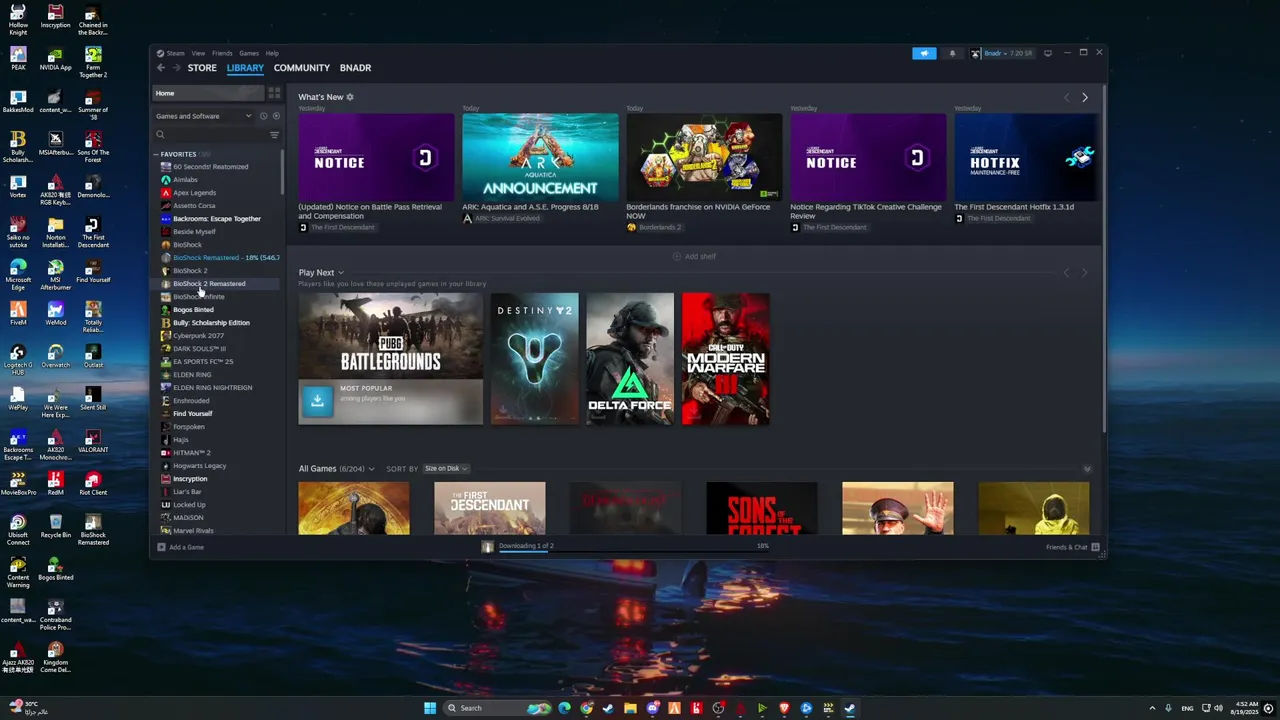
Task: Select Hogwarts Legacy in the list
Action: click(x=199, y=466)
